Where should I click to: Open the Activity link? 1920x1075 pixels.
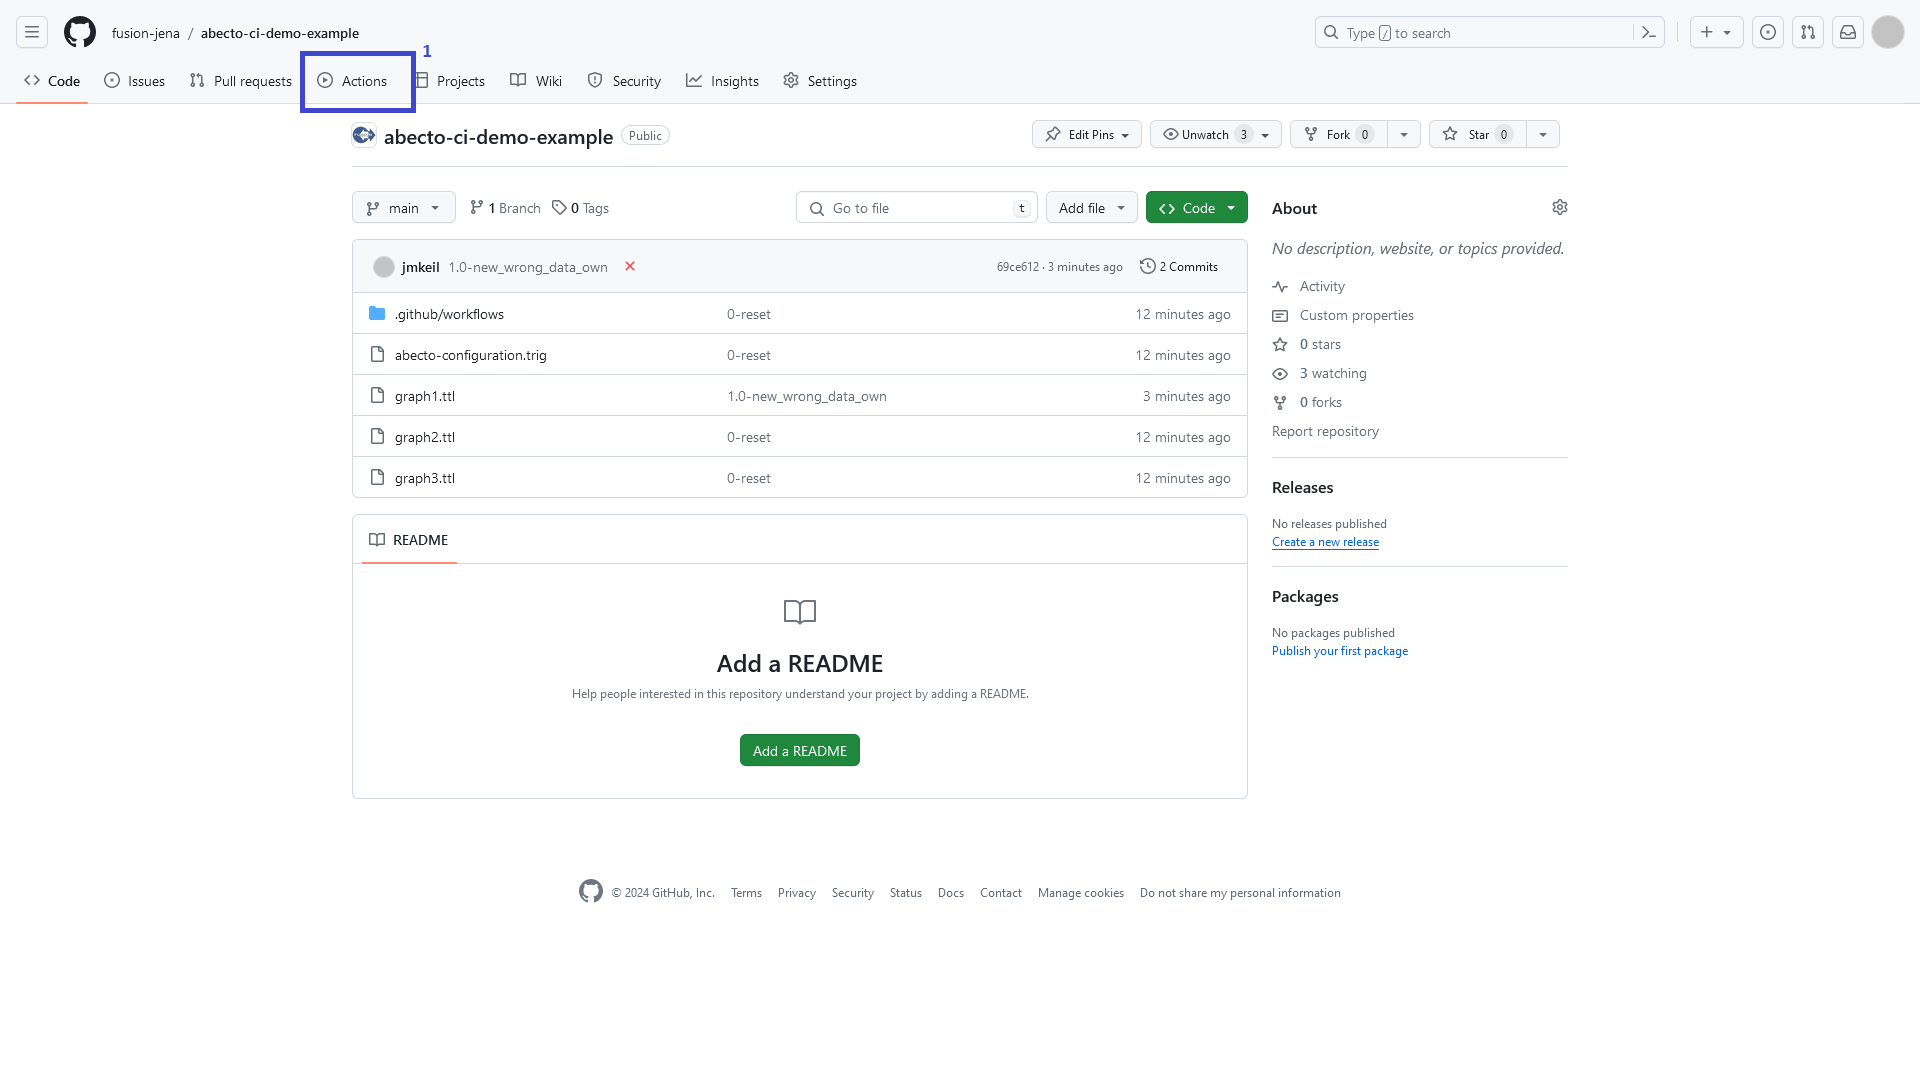pyautogui.click(x=1309, y=286)
